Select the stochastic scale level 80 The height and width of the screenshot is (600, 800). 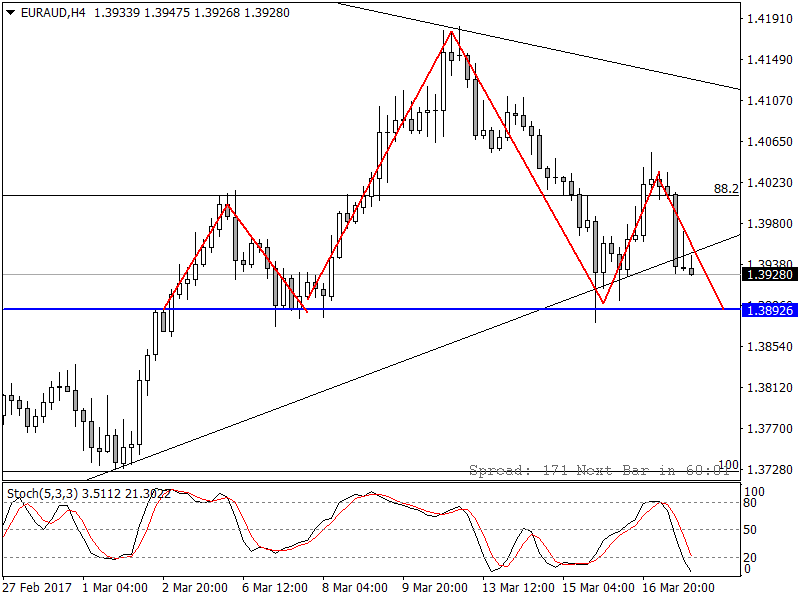(751, 503)
